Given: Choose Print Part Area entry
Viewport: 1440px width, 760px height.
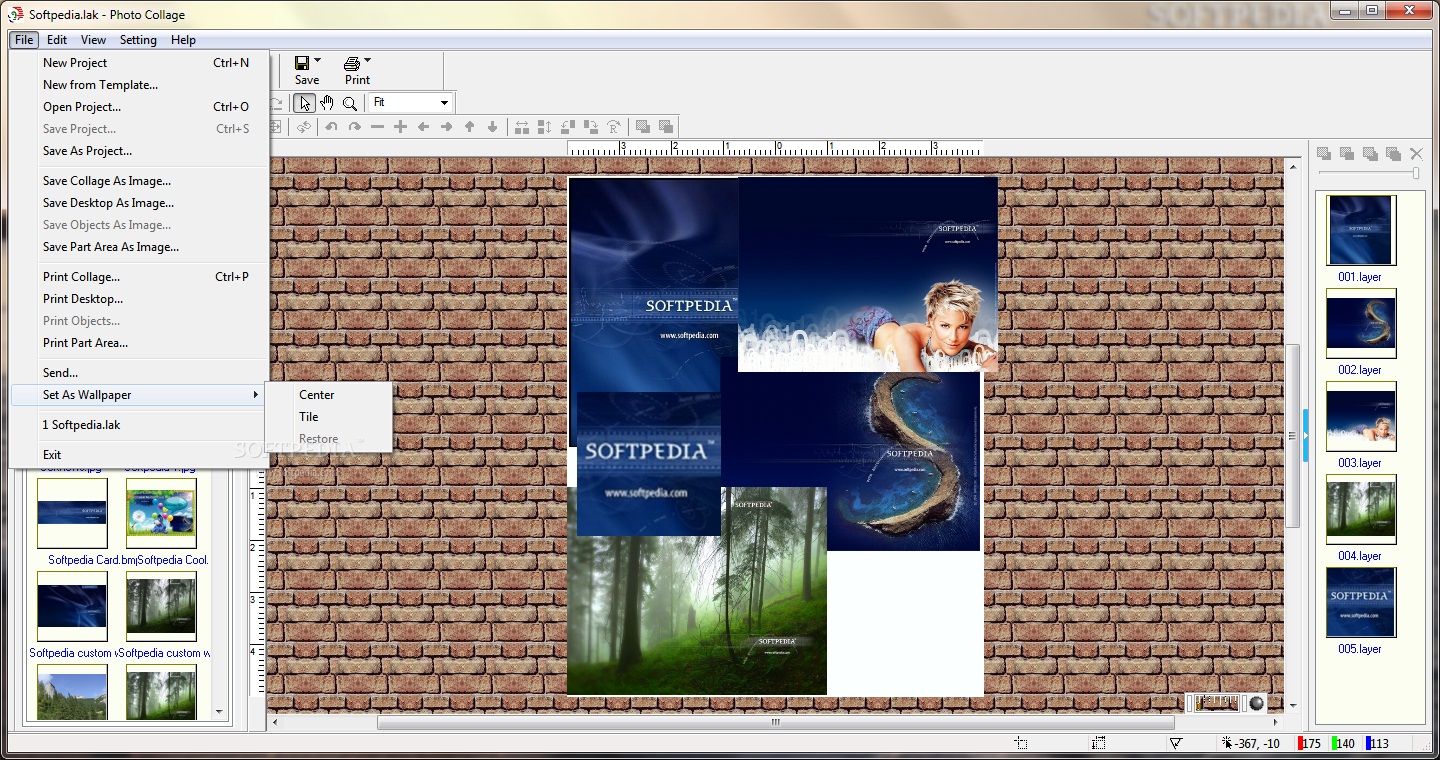Looking at the screenshot, I should coord(139,343).
